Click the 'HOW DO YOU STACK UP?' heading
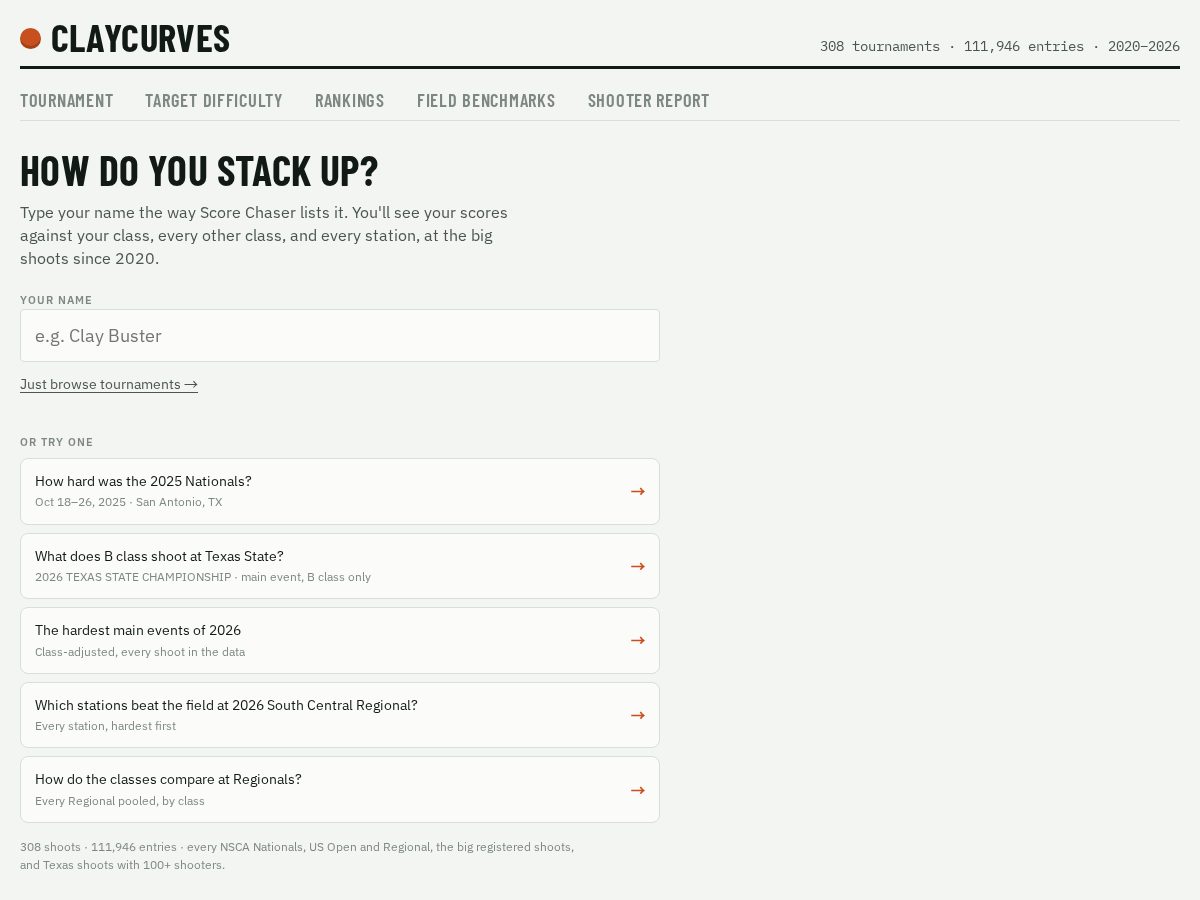 (199, 171)
